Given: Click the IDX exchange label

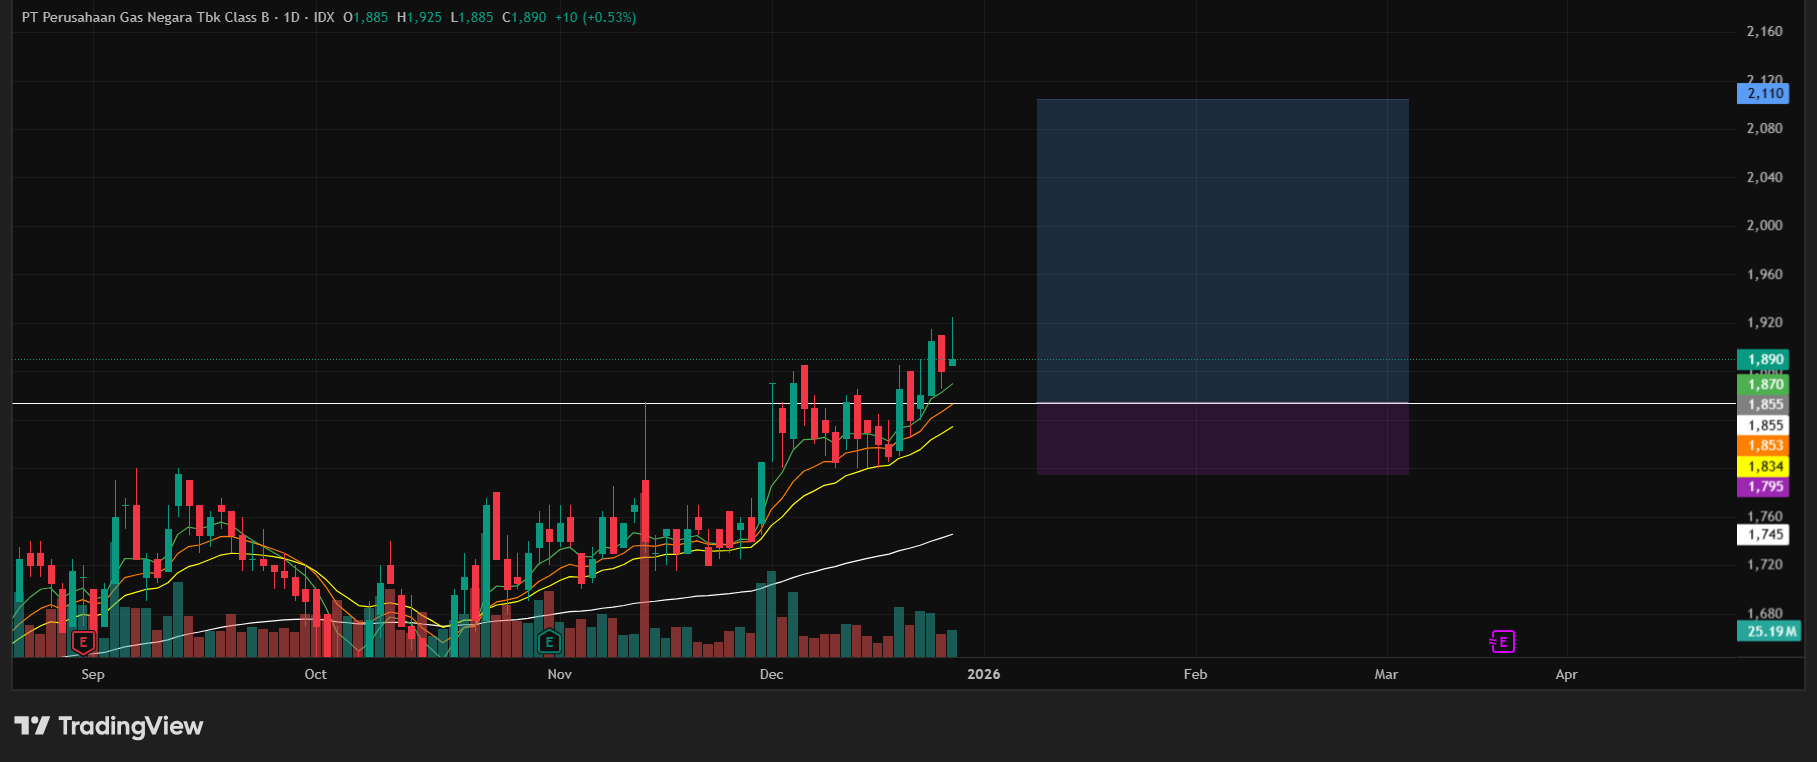Looking at the screenshot, I should [x=324, y=17].
